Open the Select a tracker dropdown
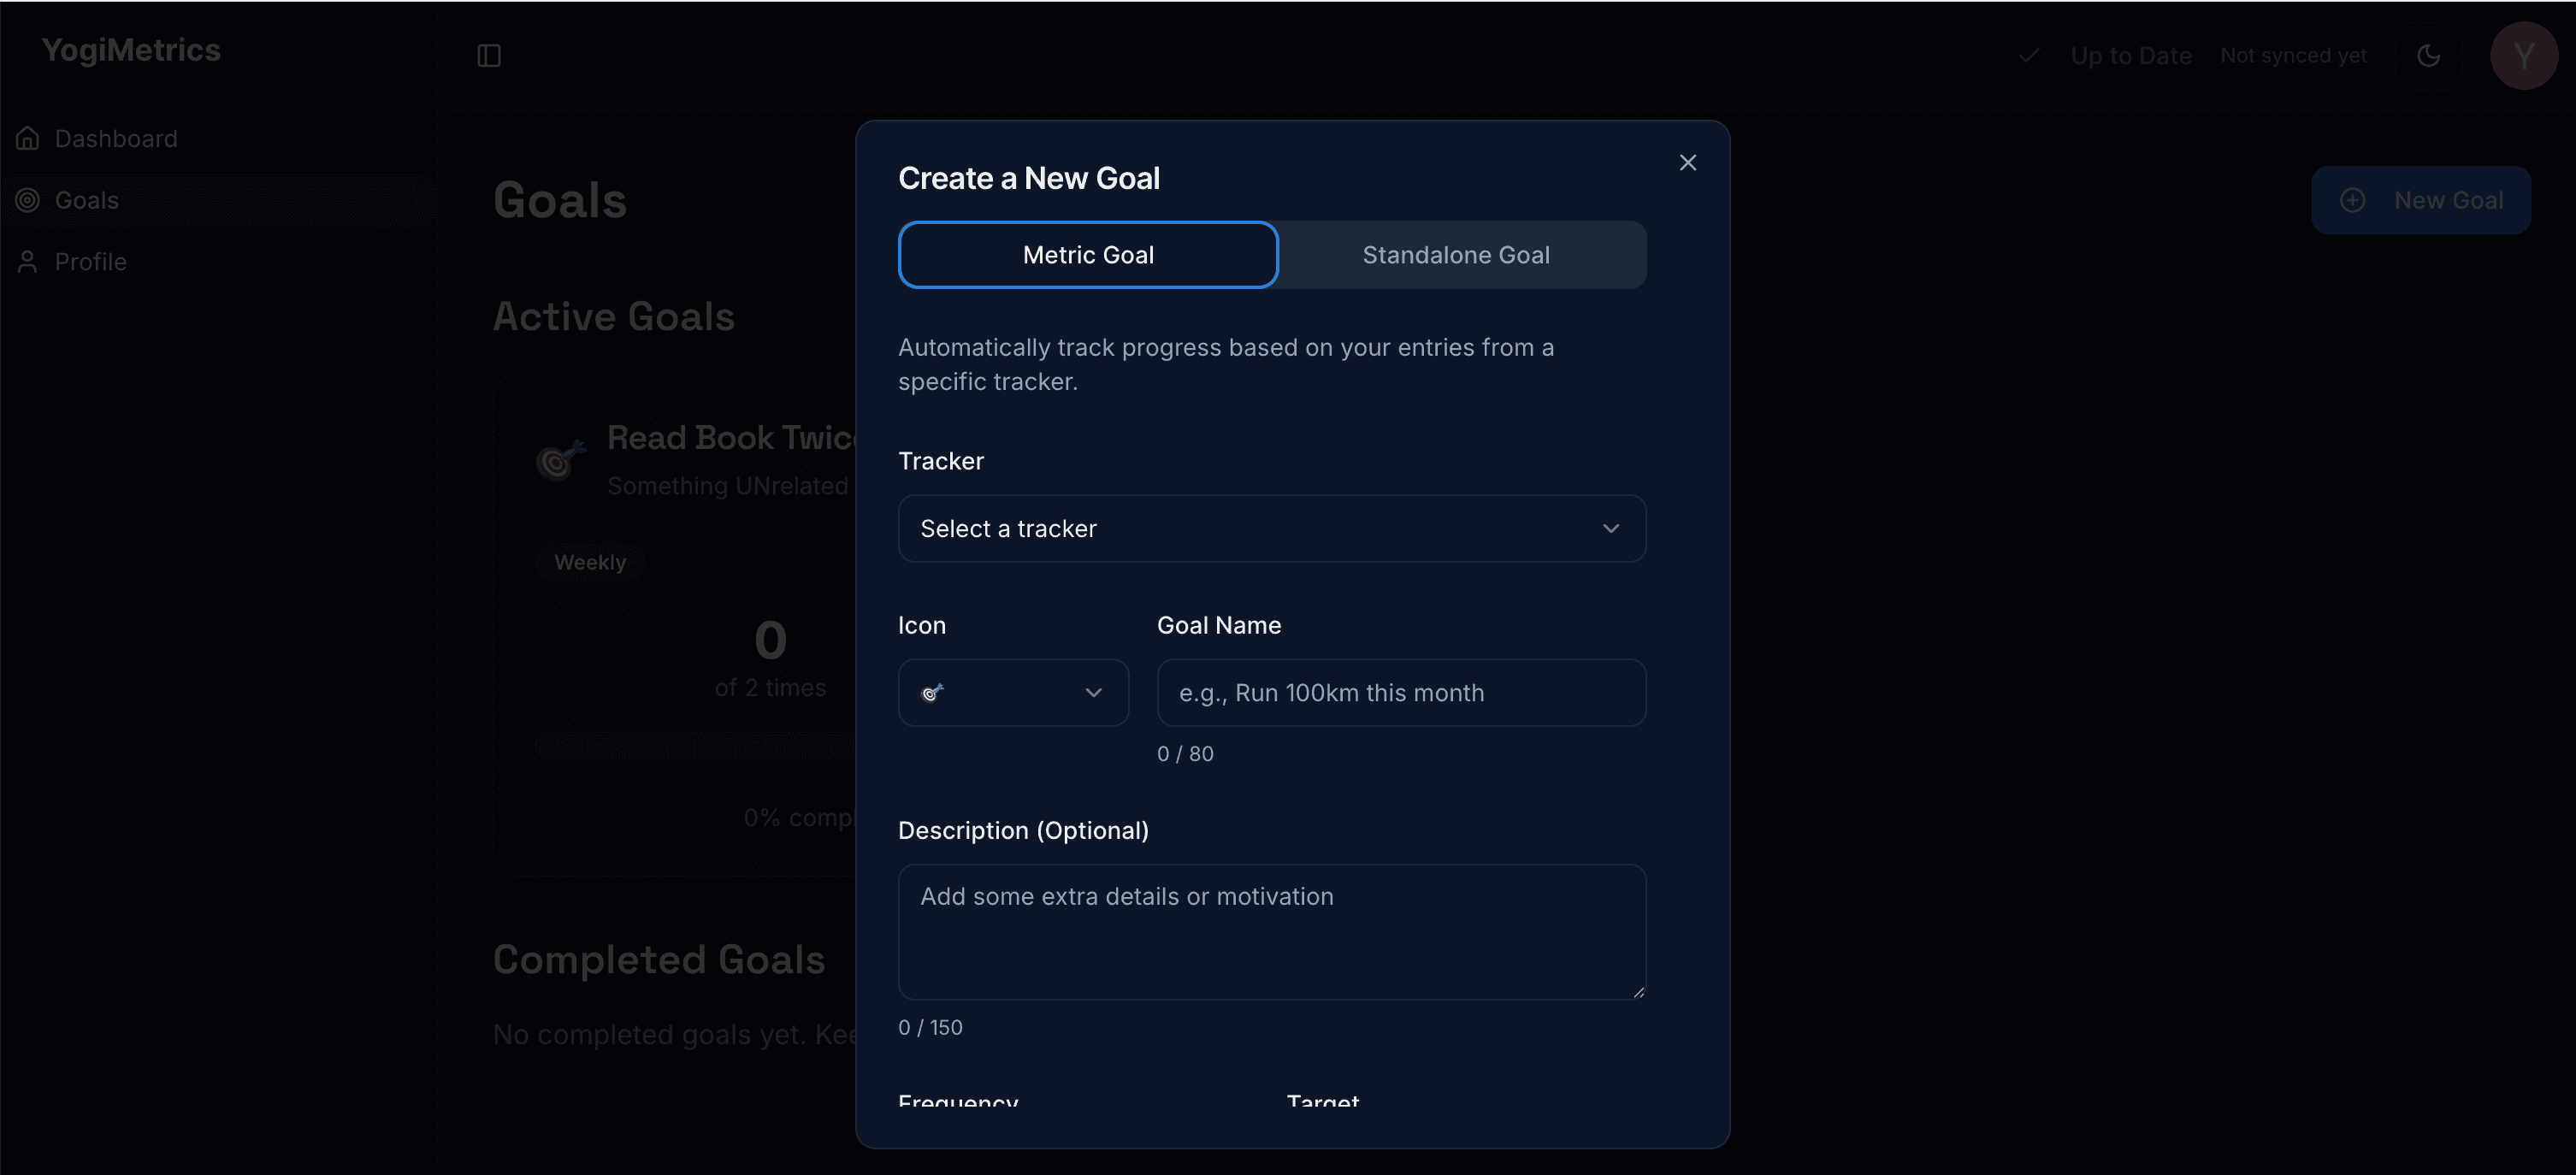This screenshot has height=1175, width=2576. point(1271,528)
